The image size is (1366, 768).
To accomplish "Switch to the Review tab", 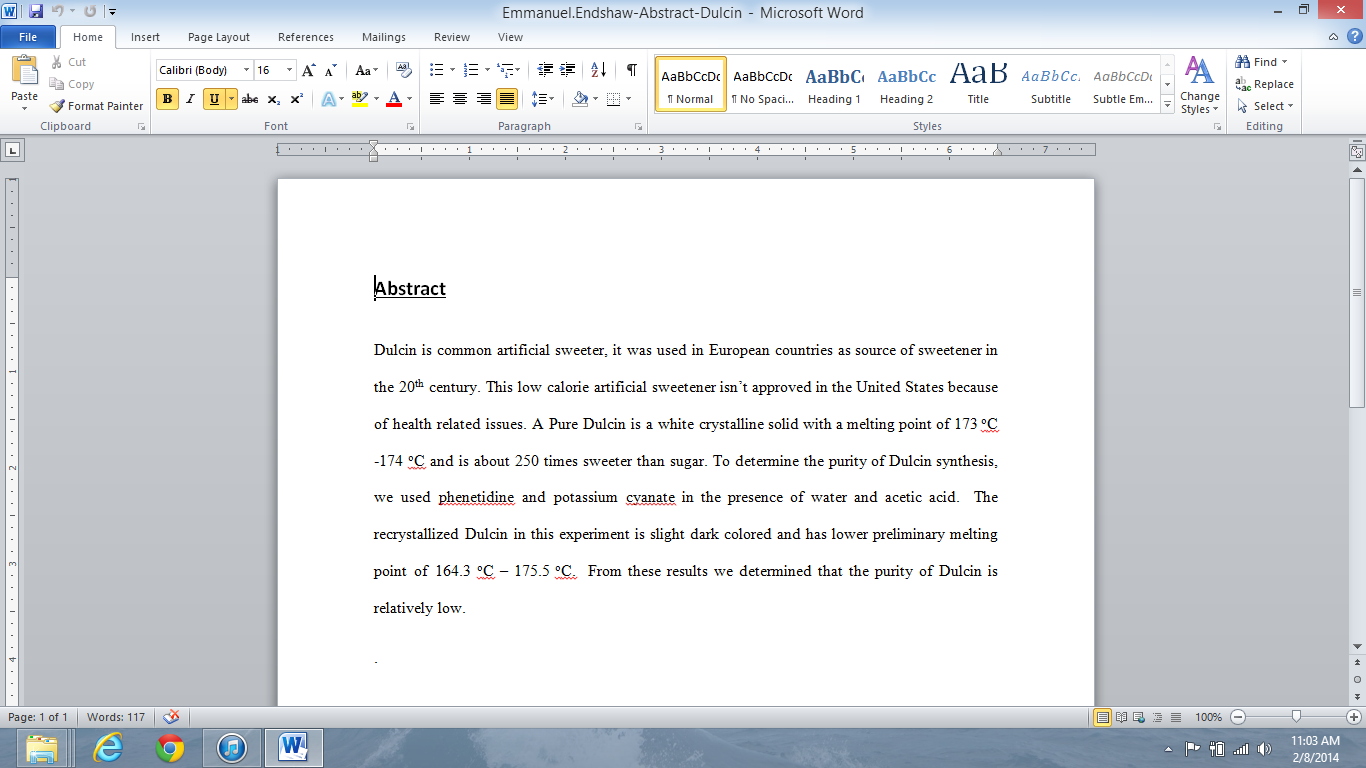I will [x=452, y=37].
